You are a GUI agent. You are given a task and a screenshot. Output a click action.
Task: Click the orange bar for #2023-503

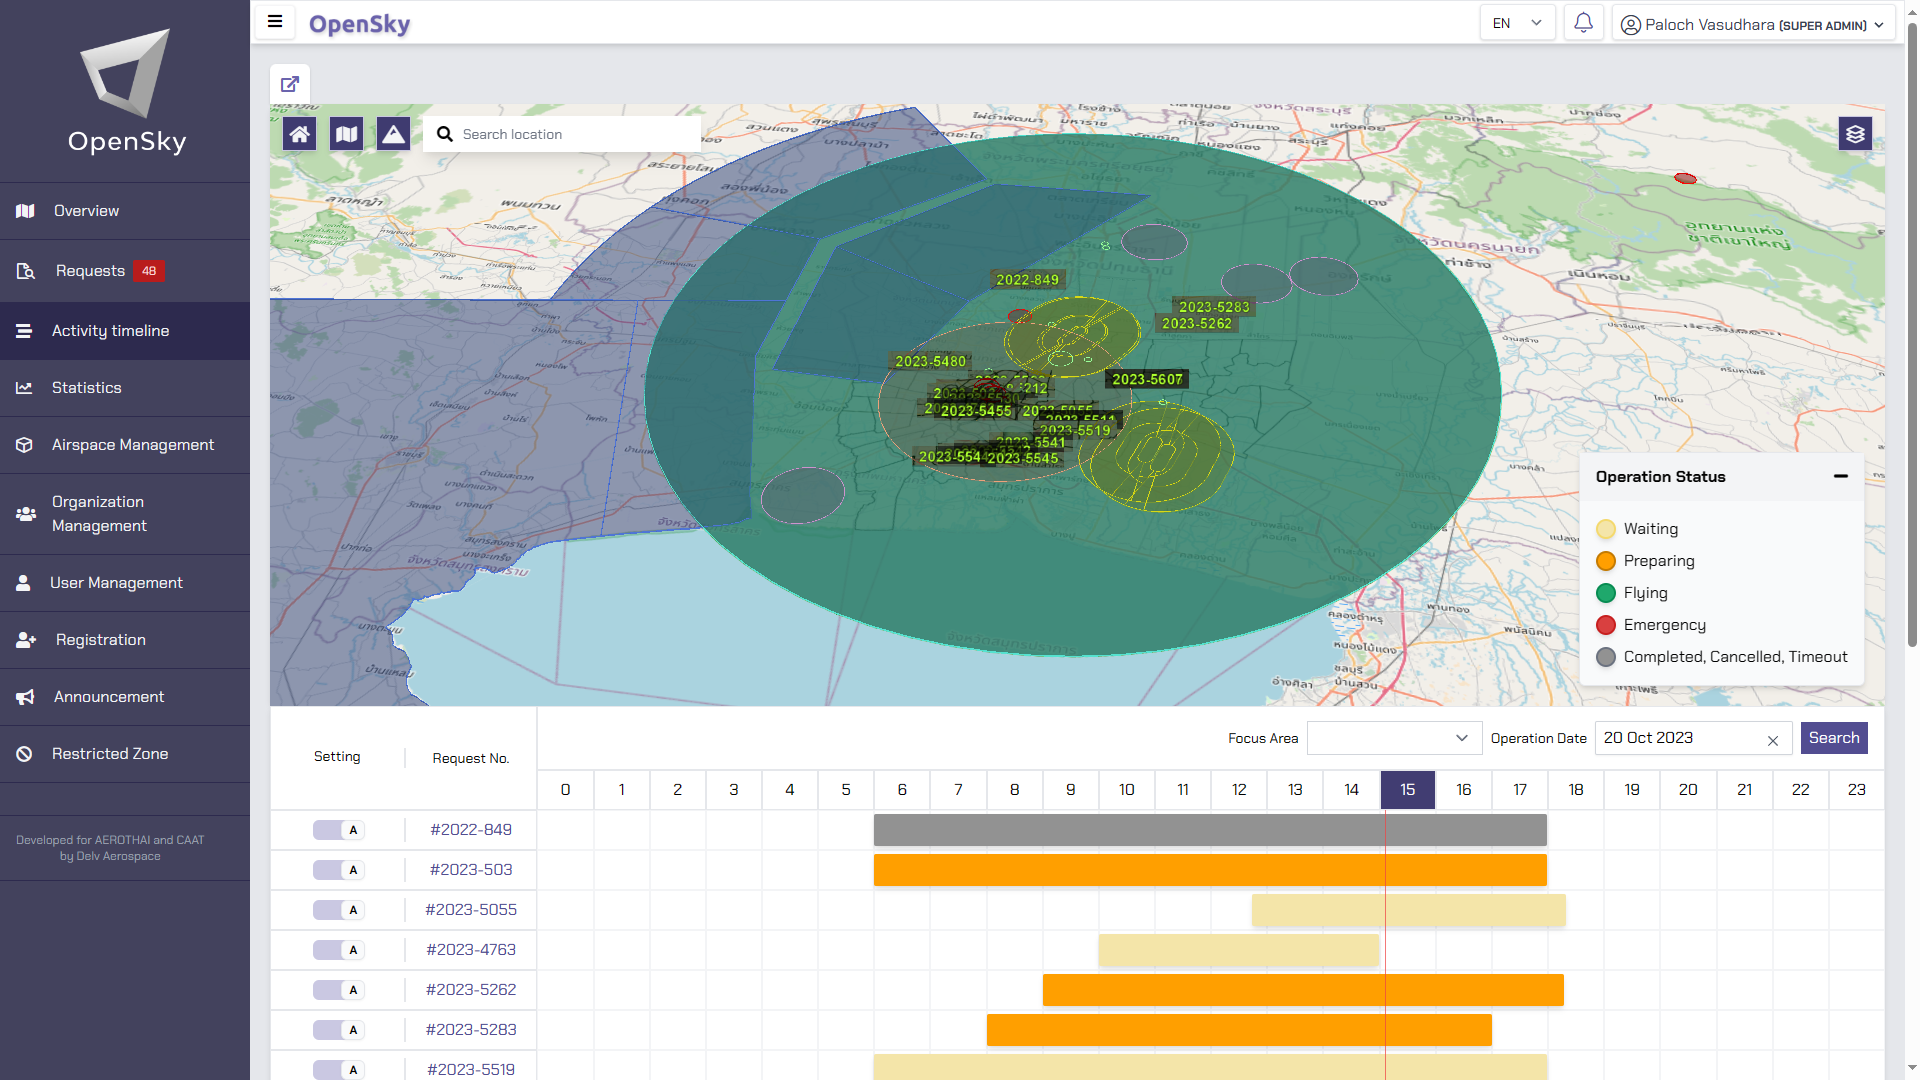[x=1210, y=870]
